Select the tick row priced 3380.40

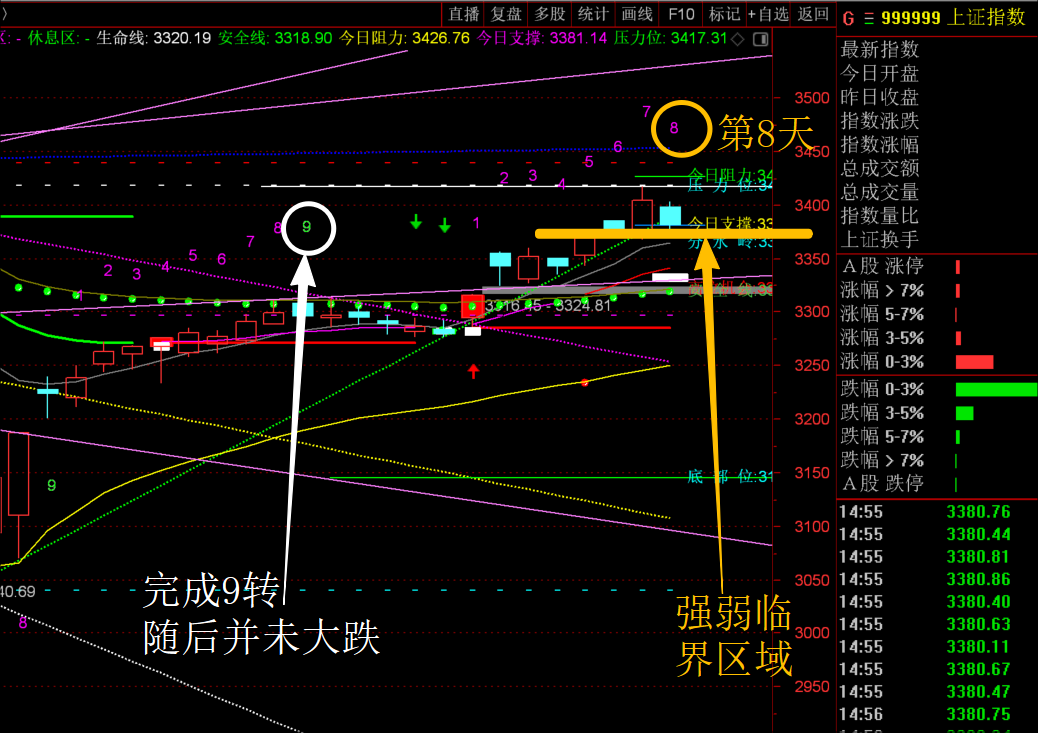pos(937,602)
